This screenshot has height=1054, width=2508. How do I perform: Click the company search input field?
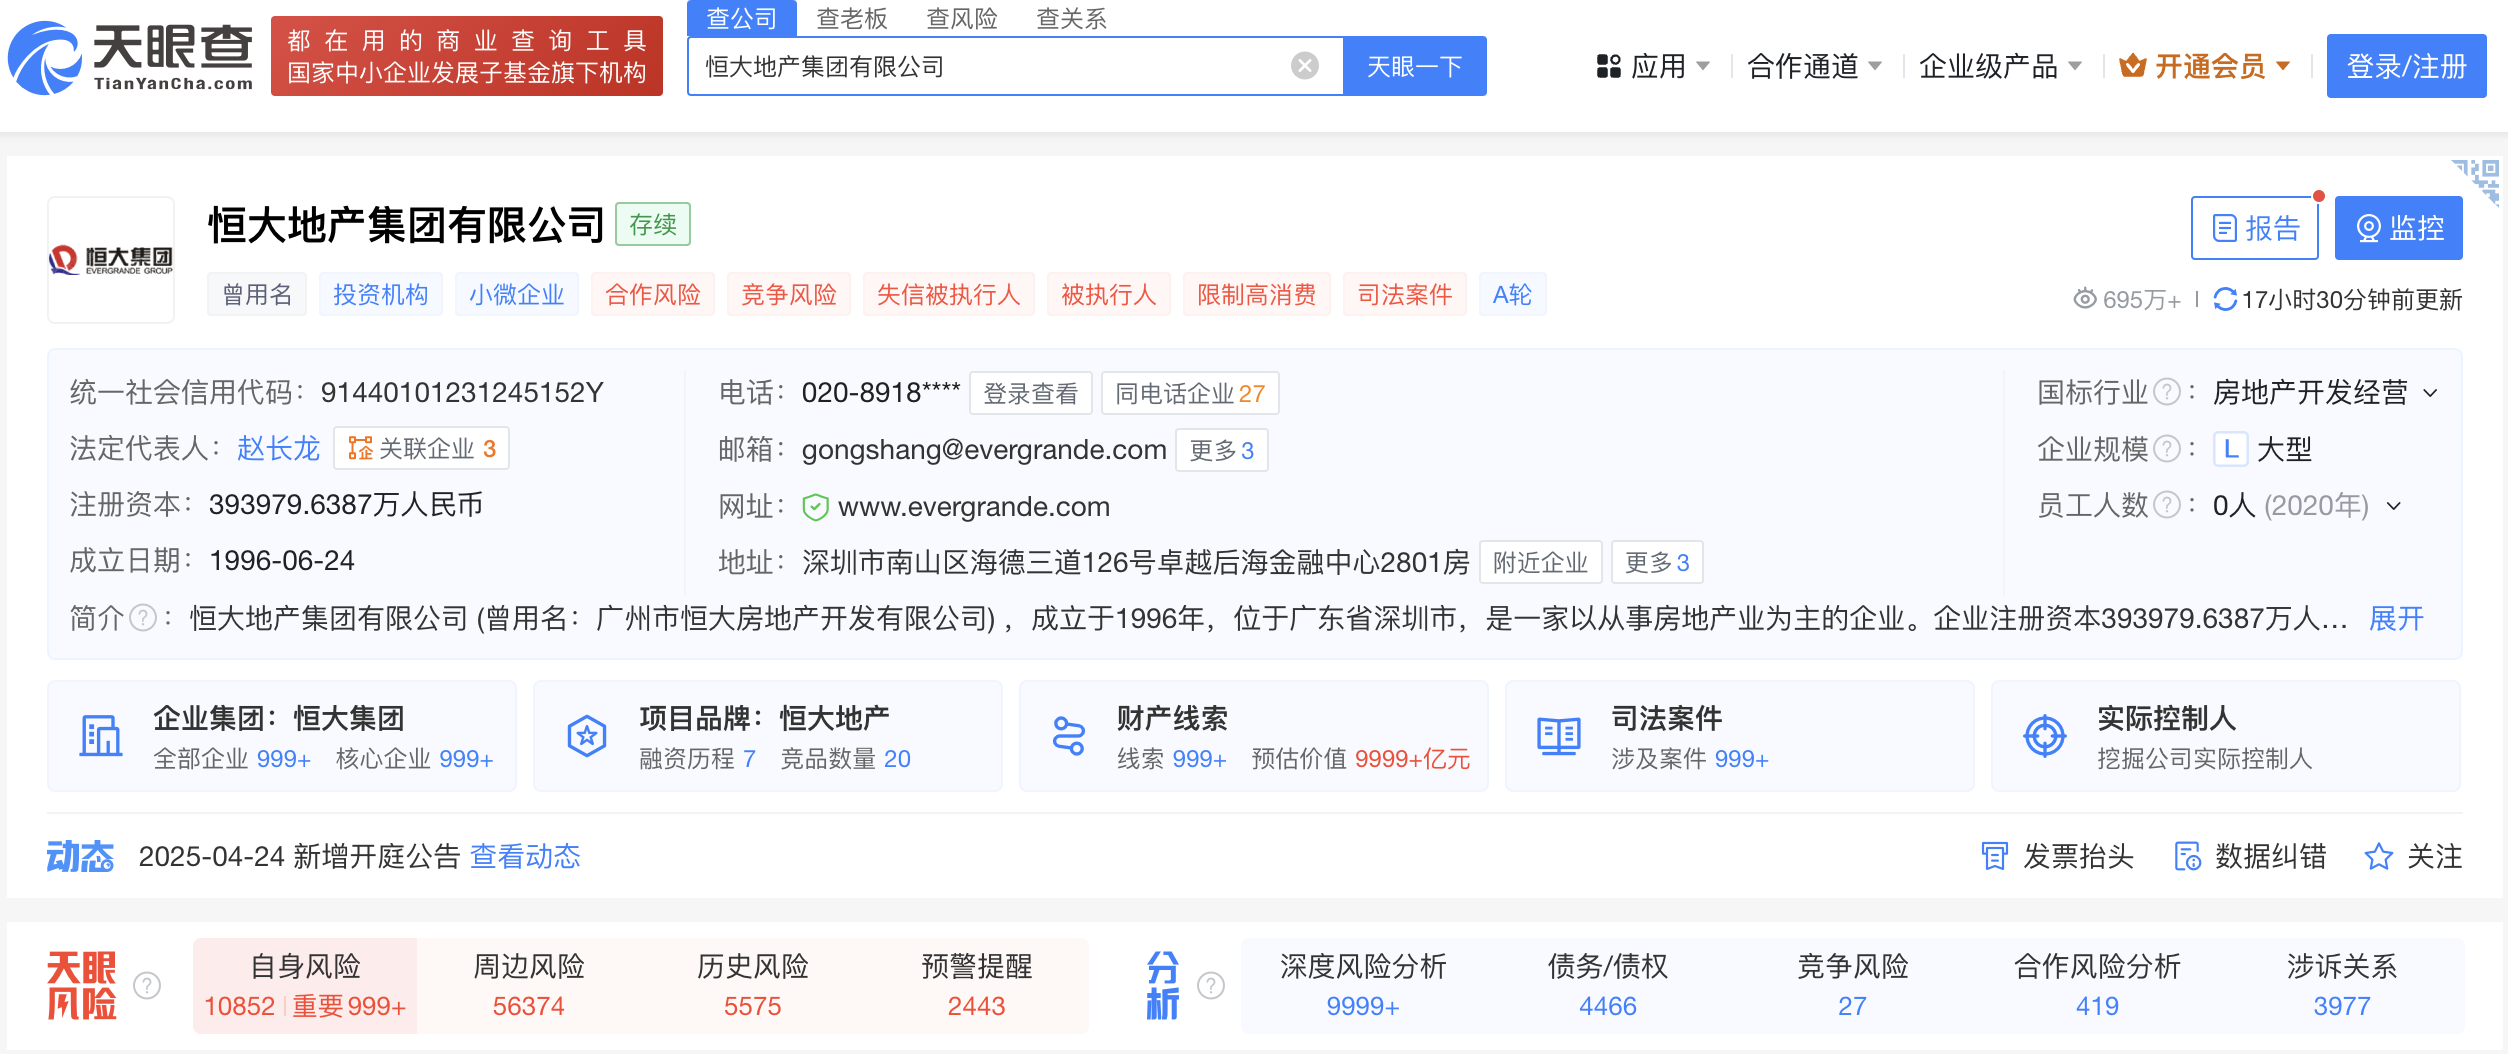click(x=990, y=66)
